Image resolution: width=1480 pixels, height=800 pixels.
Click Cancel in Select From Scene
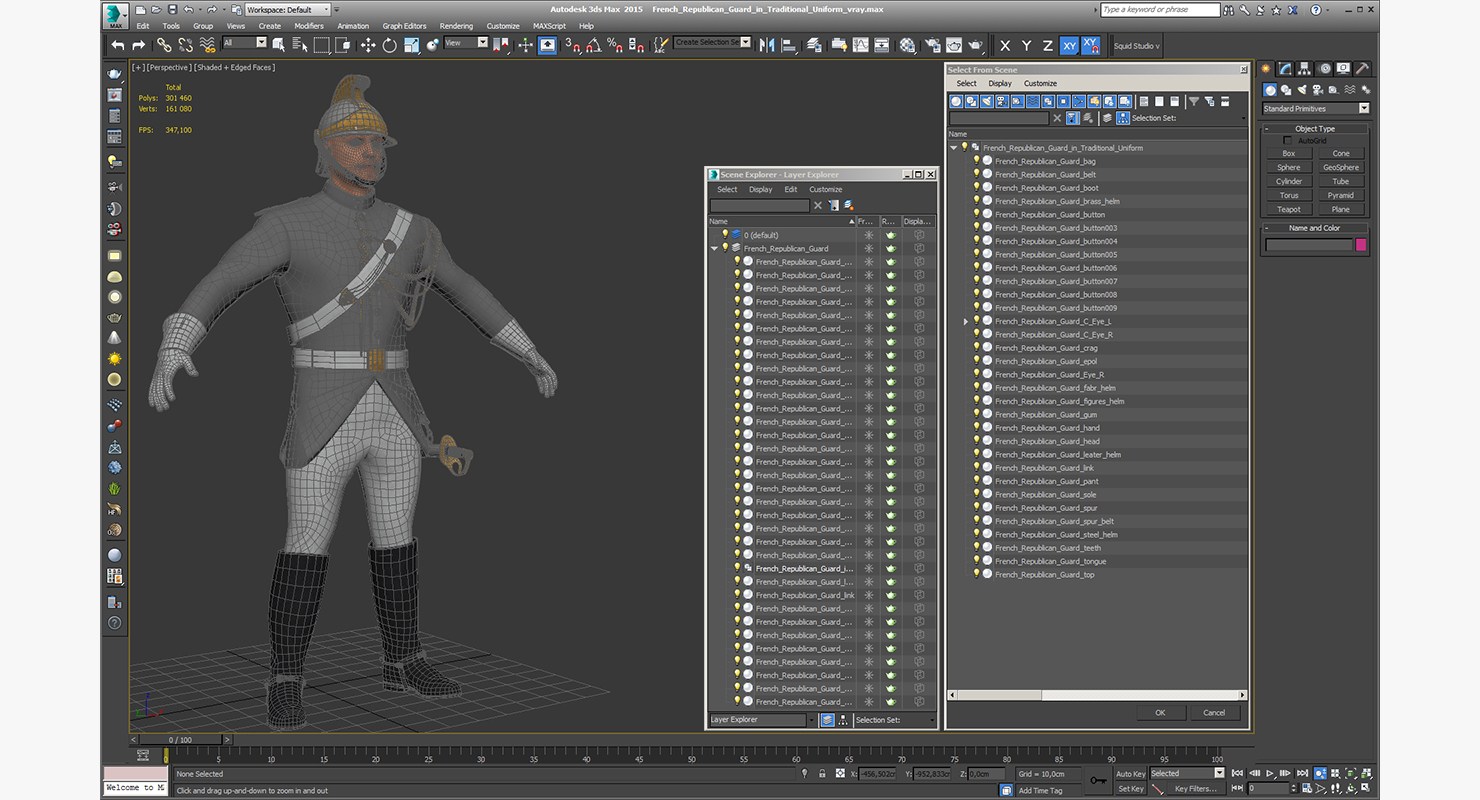point(1214,713)
